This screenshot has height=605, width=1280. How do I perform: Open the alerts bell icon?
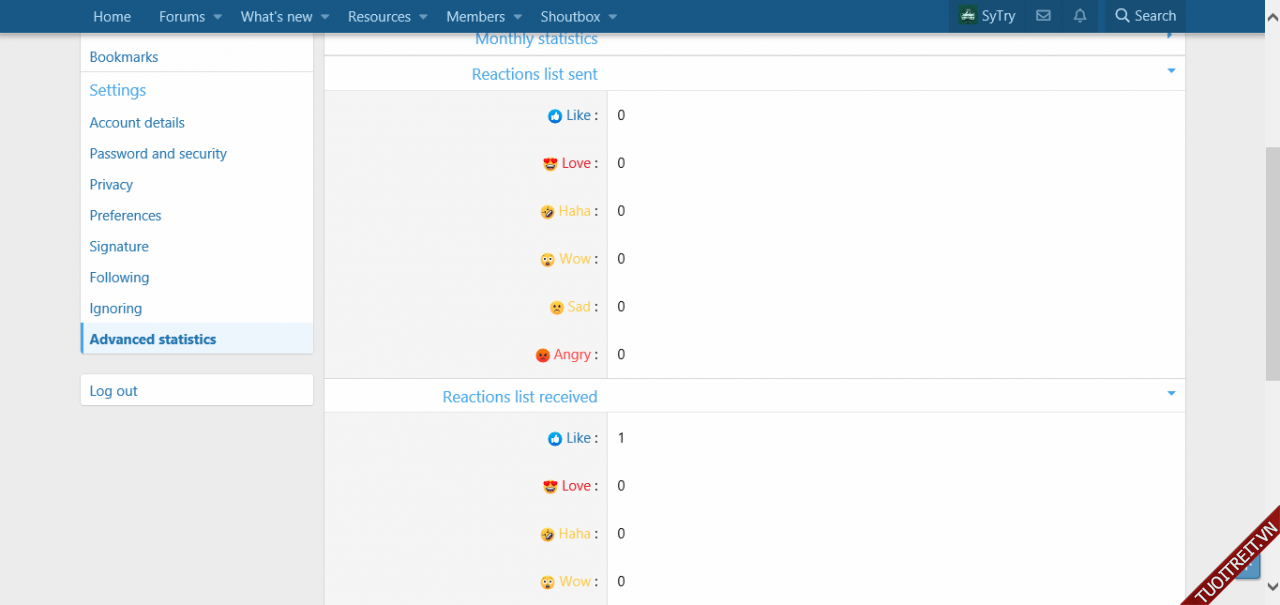1080,16
